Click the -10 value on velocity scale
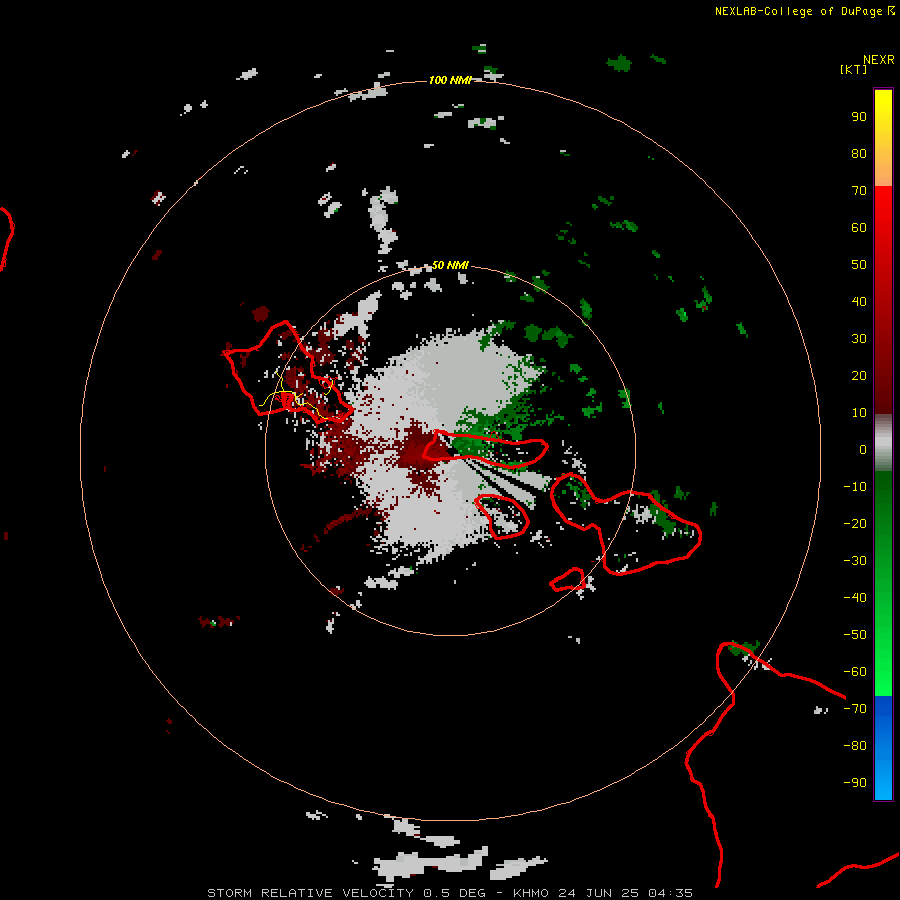The height and width of the screenshot is (900, 900). pyautogui.click(x=855, y=487)
